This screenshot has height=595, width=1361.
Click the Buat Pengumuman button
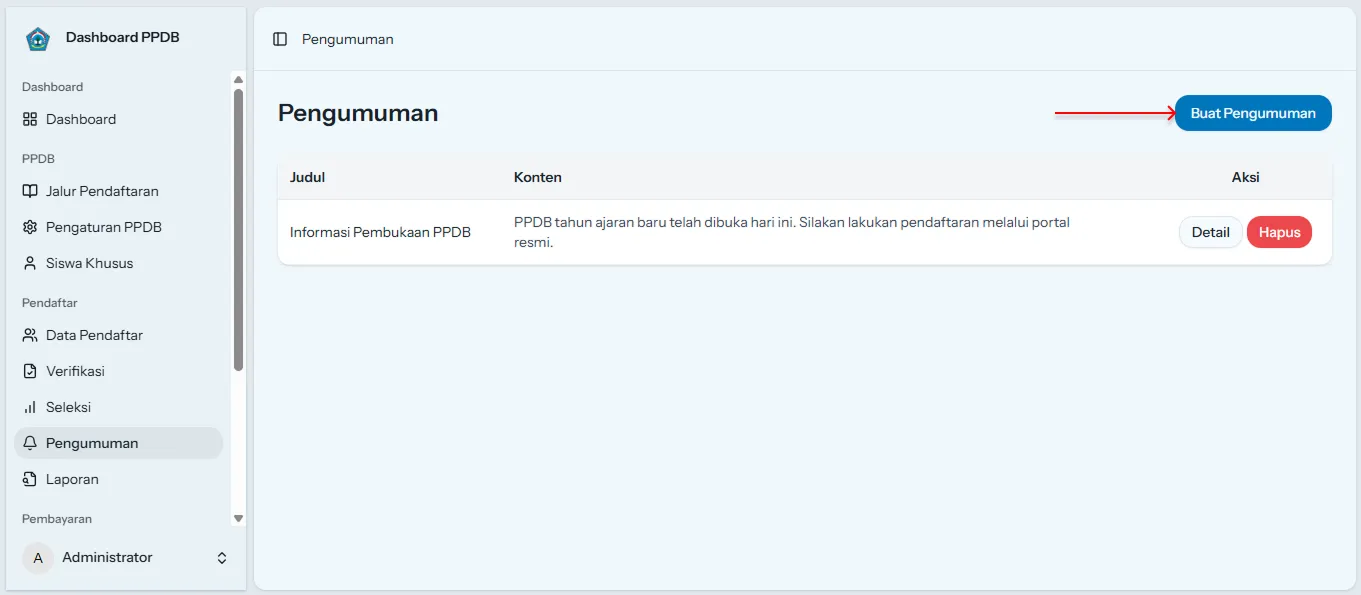1253,113
